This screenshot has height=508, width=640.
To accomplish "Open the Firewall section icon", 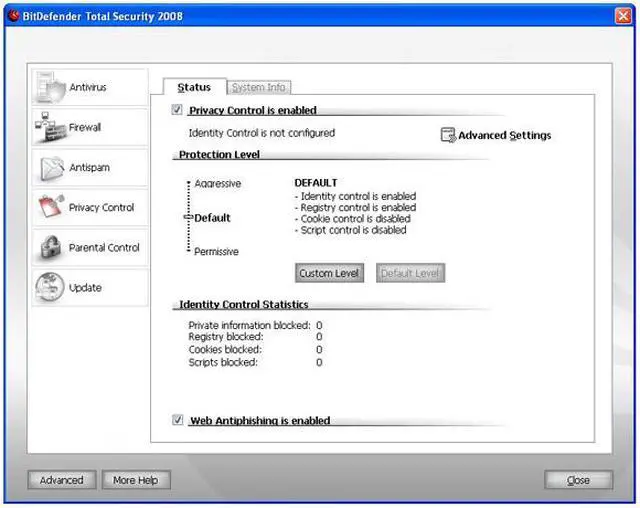I will click(x=51, y=128).
